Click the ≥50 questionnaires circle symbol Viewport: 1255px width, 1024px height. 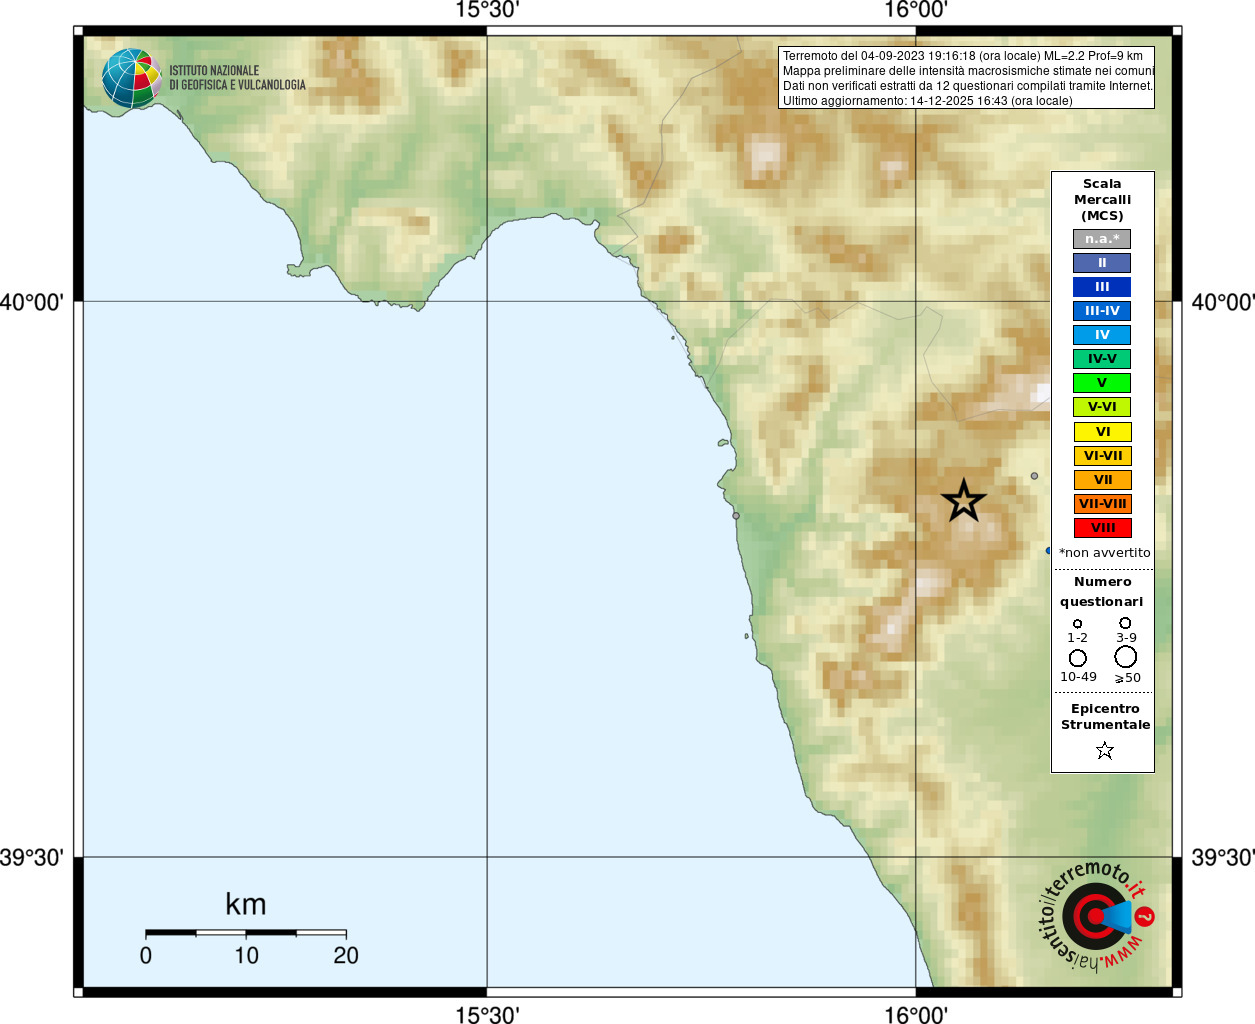1126,657
